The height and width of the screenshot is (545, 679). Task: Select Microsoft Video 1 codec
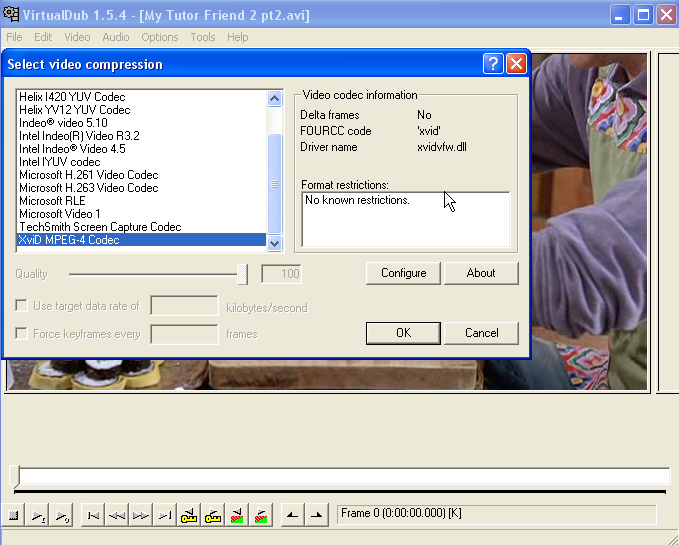60,214
